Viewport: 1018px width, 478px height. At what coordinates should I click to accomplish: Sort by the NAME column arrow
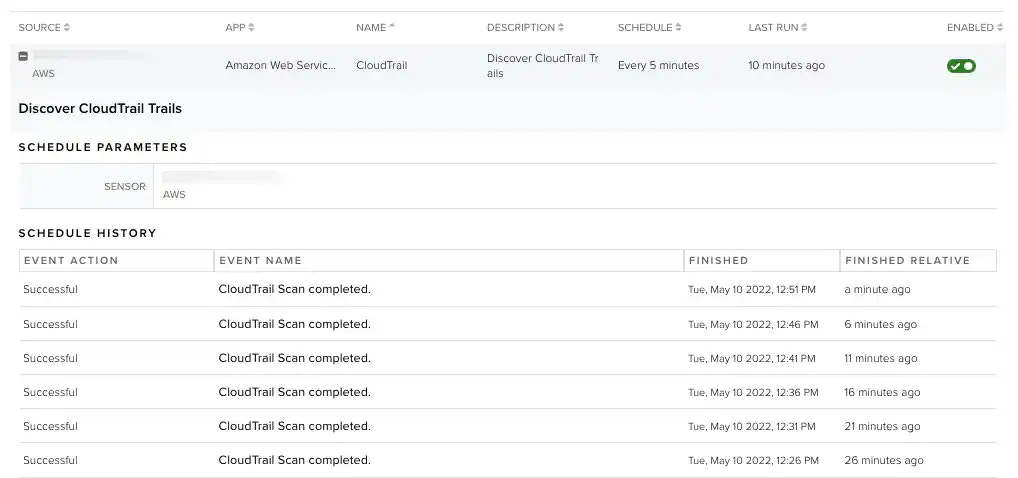click(x=392, y=27)
